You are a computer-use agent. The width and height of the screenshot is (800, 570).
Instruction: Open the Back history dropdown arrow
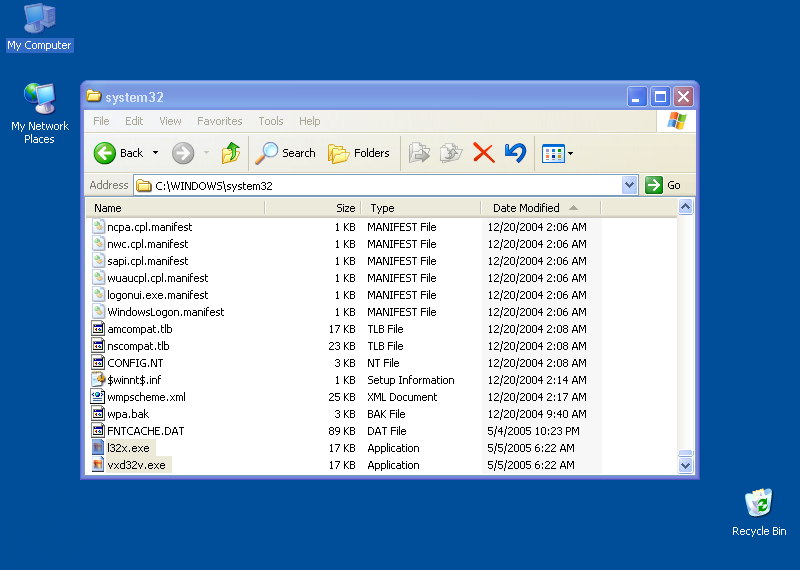click(156, 153)
